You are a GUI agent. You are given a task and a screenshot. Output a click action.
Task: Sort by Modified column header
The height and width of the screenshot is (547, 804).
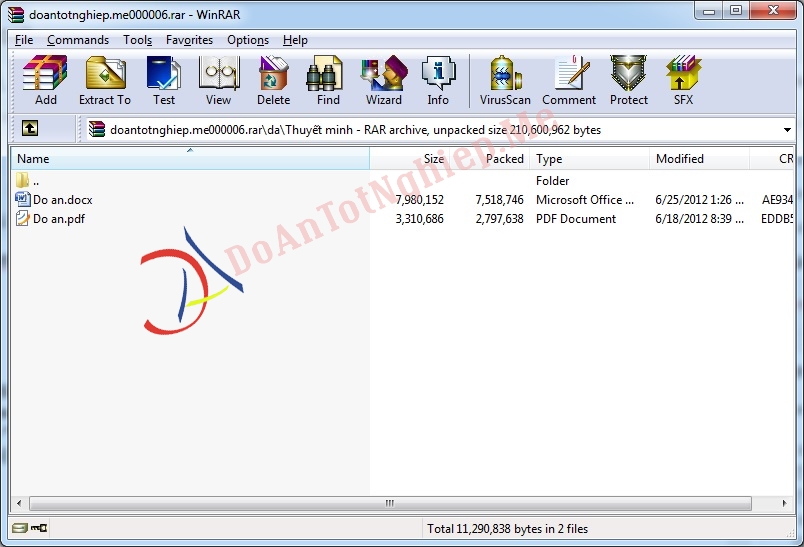click(700, 159)
